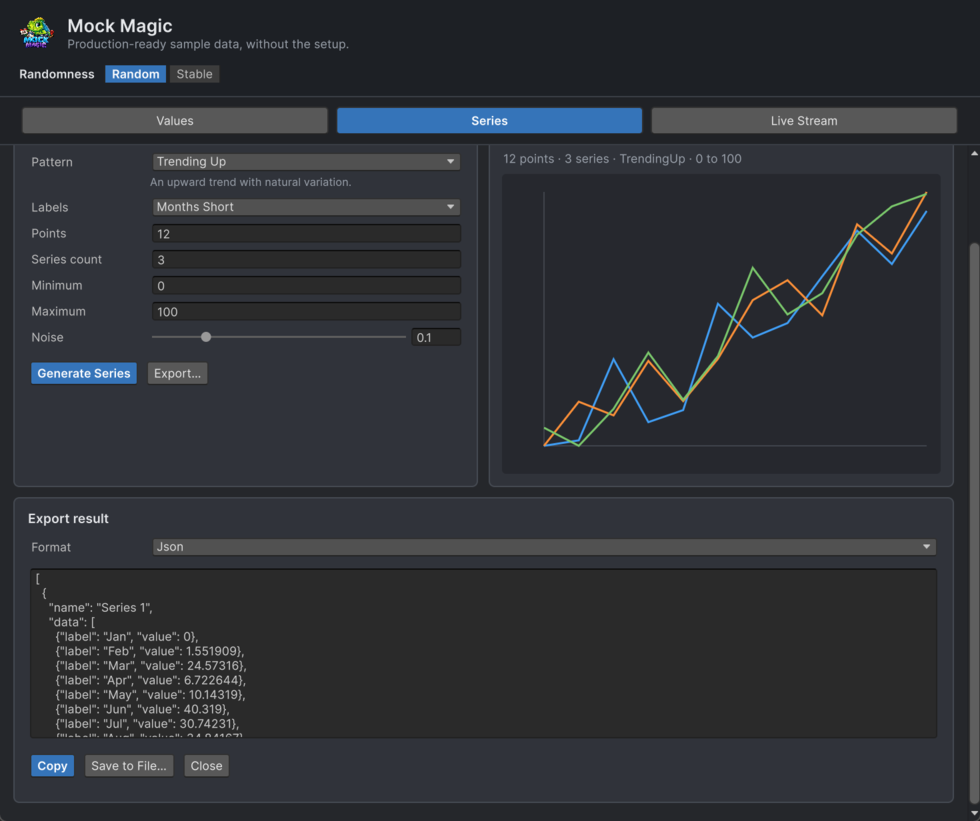Click the Mock Magic dragon logo icon

(37, 32)
